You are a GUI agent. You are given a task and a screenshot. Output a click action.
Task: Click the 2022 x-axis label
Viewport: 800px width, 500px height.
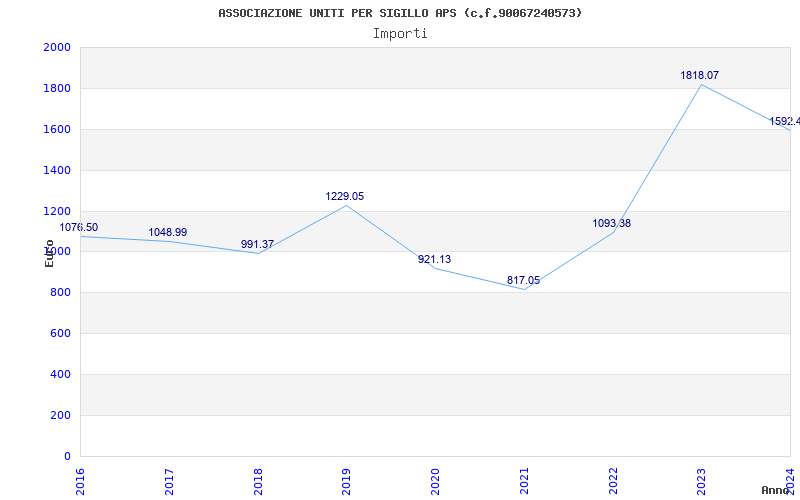[613, 481]
